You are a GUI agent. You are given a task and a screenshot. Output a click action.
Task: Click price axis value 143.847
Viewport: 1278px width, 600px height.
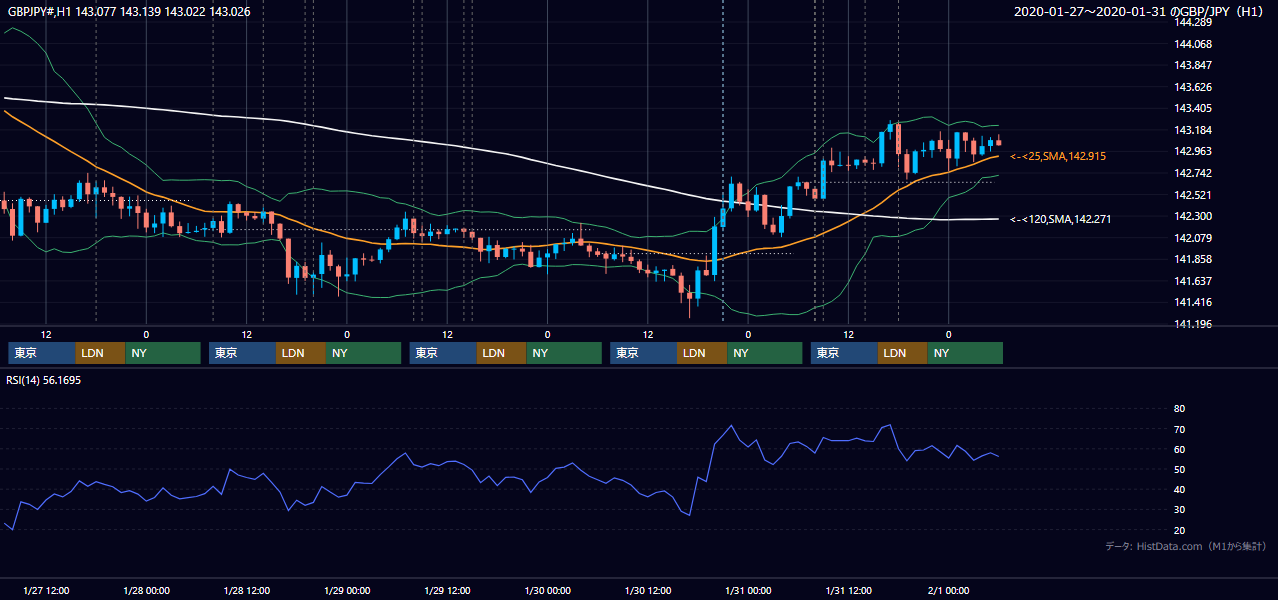pyautogui.click(x=1193, y=65)
